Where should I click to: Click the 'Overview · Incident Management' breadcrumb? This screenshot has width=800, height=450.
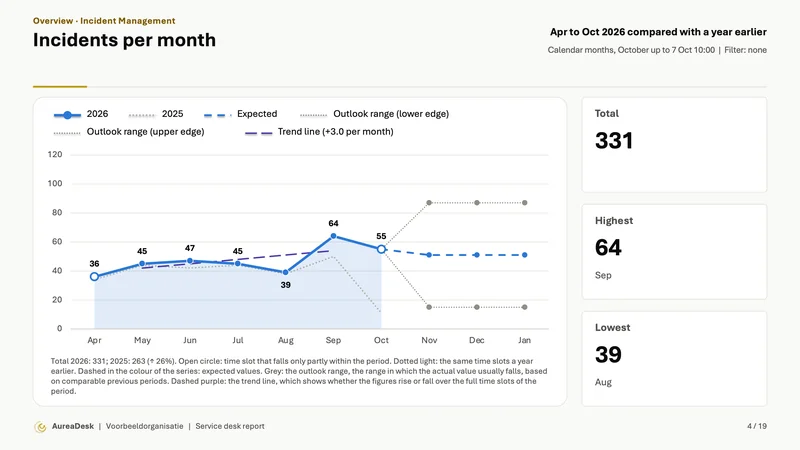coord(104,21)
